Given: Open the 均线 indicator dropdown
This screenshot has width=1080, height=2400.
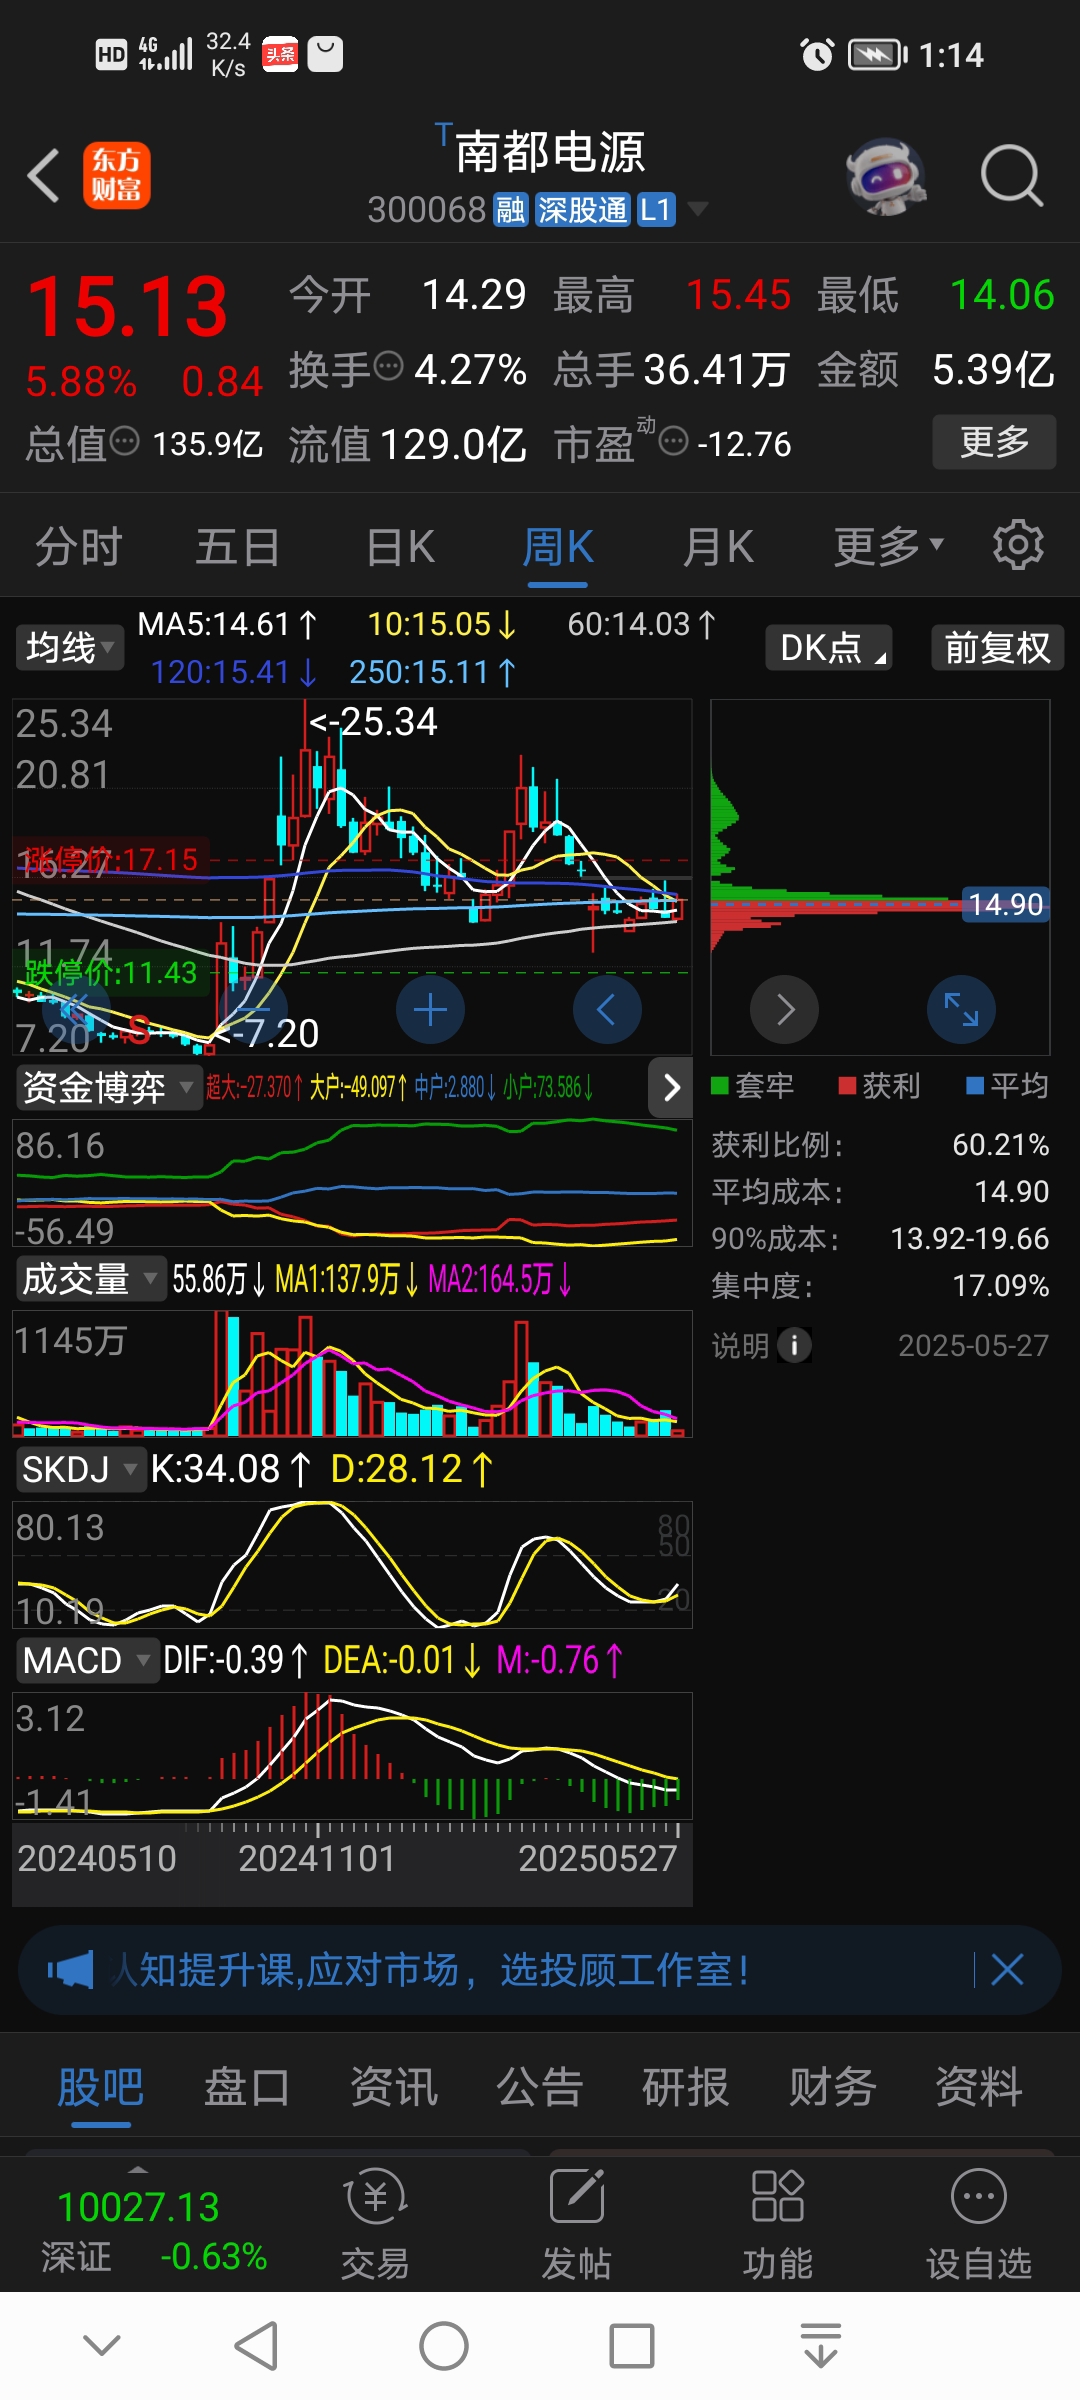Looking at the screenshot, I should [69, 648].
